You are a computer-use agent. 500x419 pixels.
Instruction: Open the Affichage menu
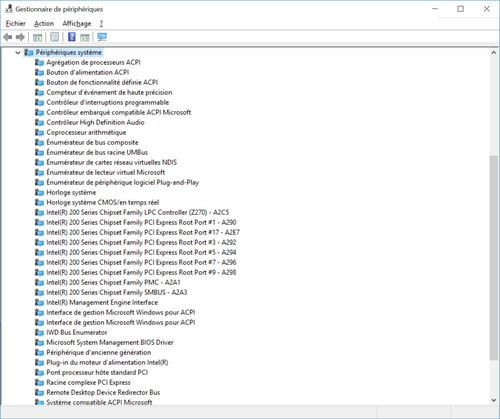click(x=77, y=23)
